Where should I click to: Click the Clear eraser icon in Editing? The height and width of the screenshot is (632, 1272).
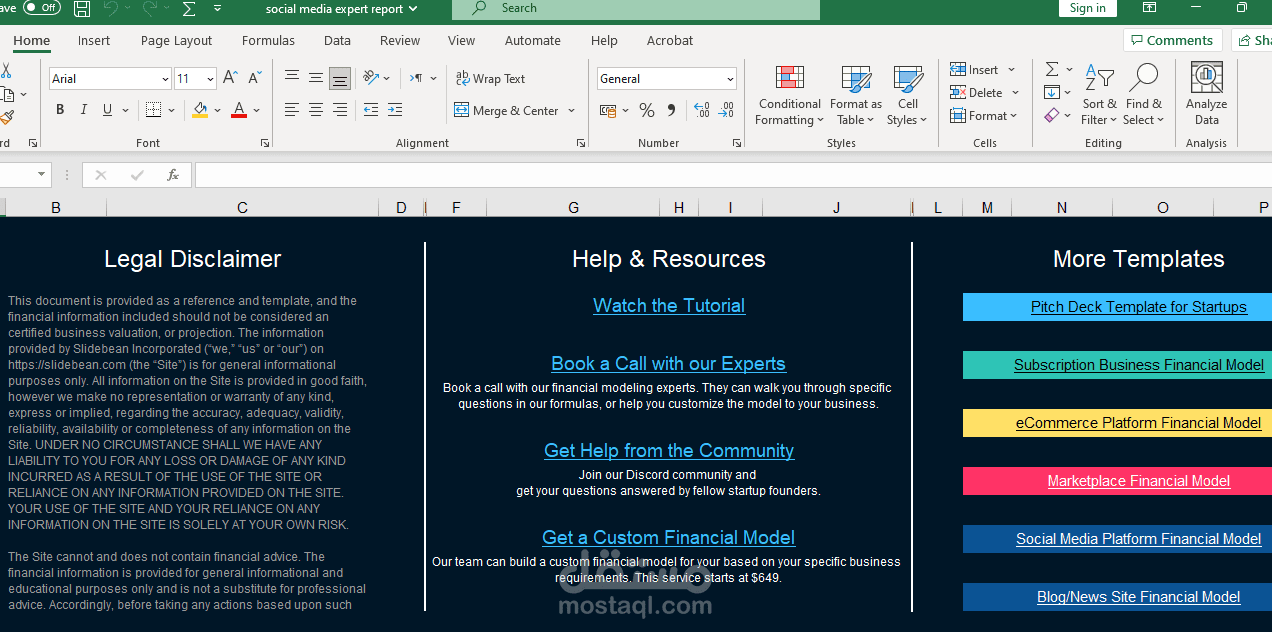(1051, 115)
